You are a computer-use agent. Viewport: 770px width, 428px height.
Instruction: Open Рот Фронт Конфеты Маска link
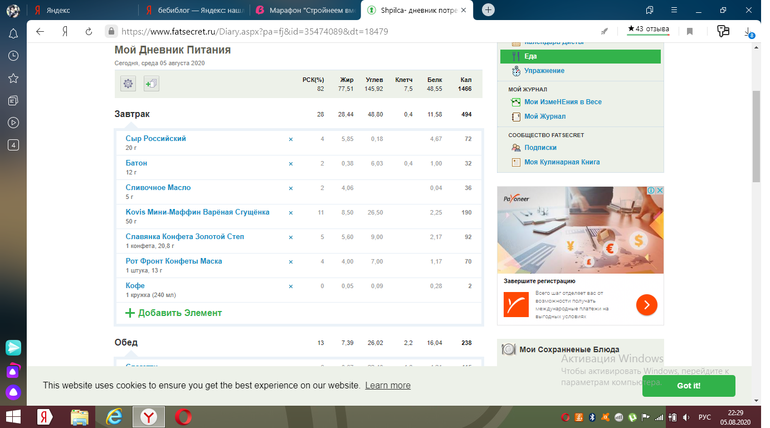click(x=174, y=261)
